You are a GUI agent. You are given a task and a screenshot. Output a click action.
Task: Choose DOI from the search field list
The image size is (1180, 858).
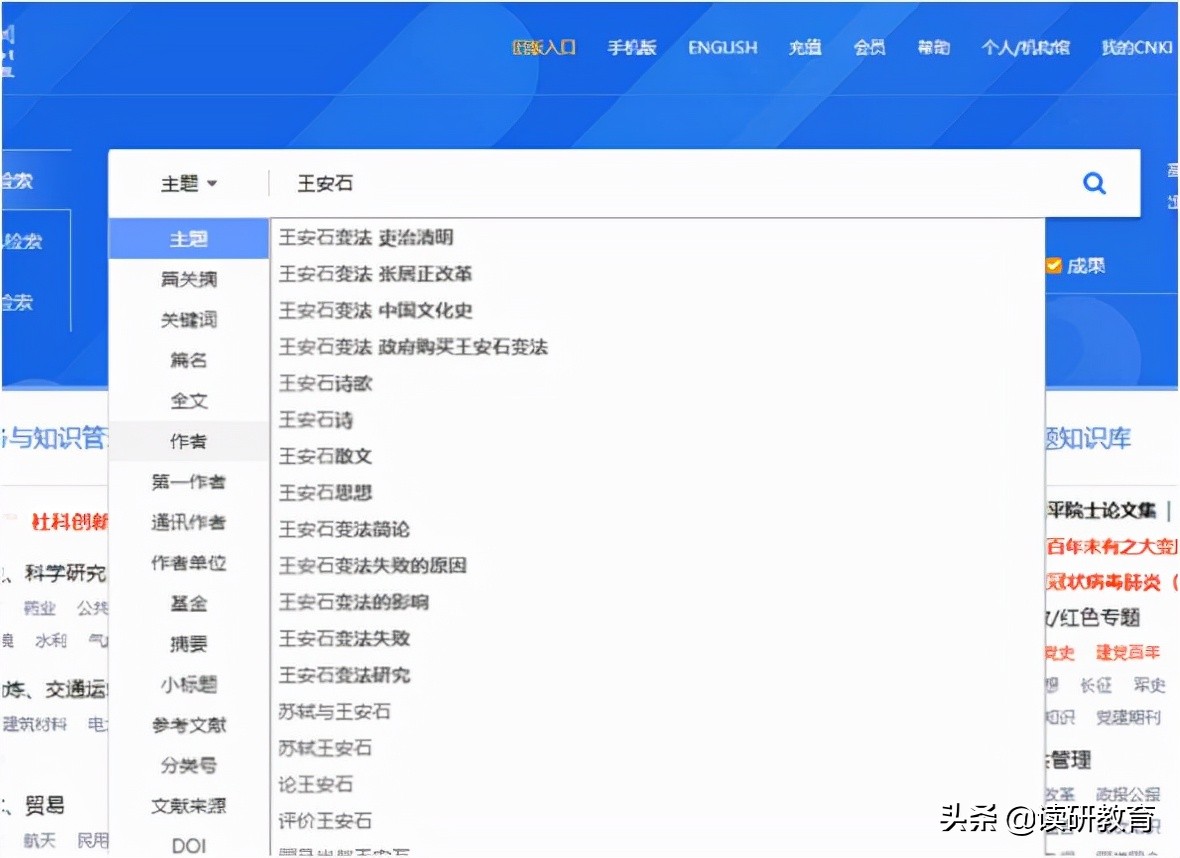tap(187, 845)
